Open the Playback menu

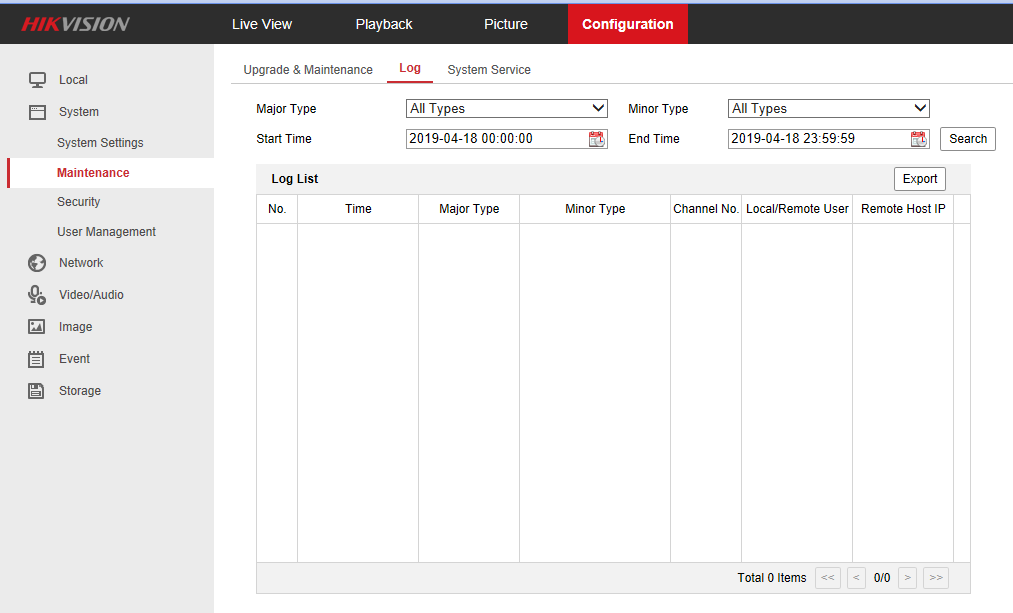point(384,24)
